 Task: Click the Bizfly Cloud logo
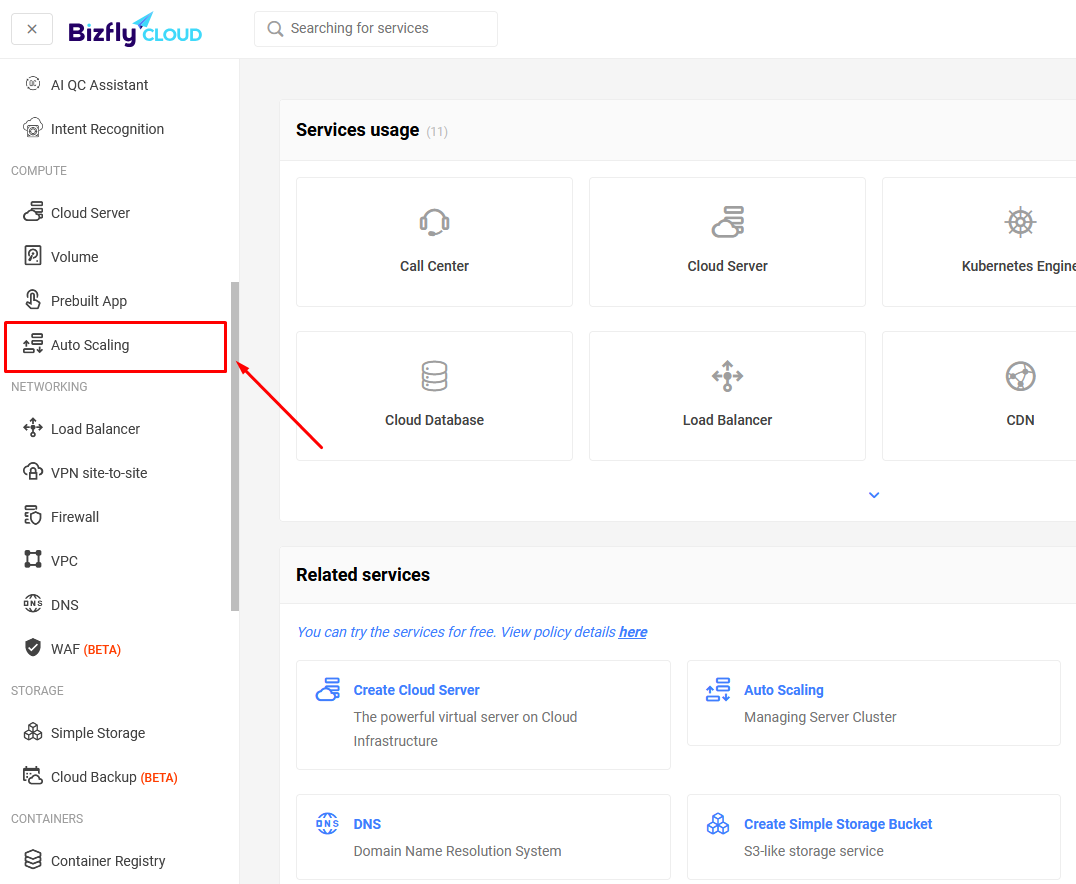(135, 30)
